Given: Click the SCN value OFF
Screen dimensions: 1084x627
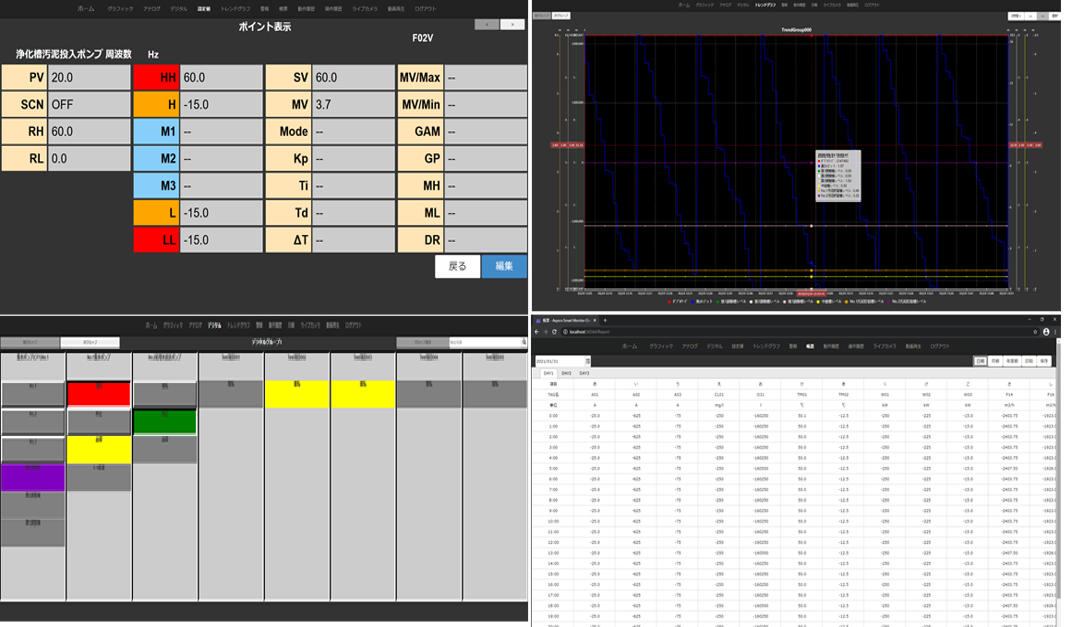Looking at the screenshot, I should pyautogui.click(x=89, y=104).
